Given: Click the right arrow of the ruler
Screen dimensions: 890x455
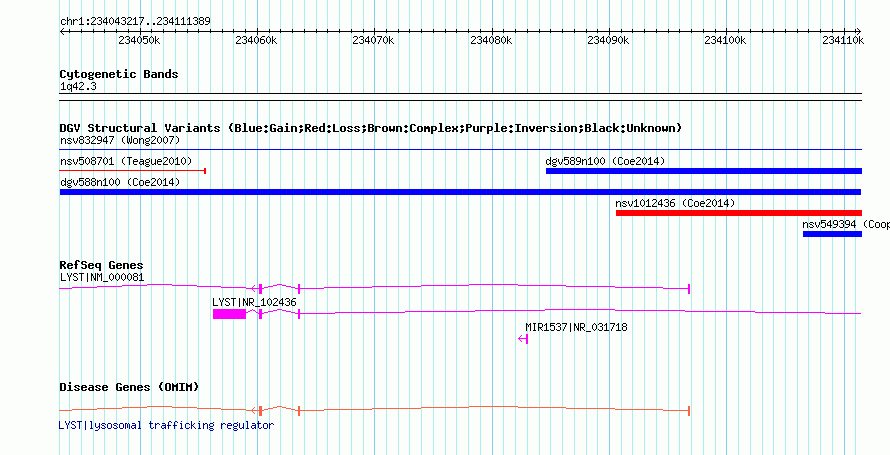Looking at the screenshot, I should pos(859,31).
